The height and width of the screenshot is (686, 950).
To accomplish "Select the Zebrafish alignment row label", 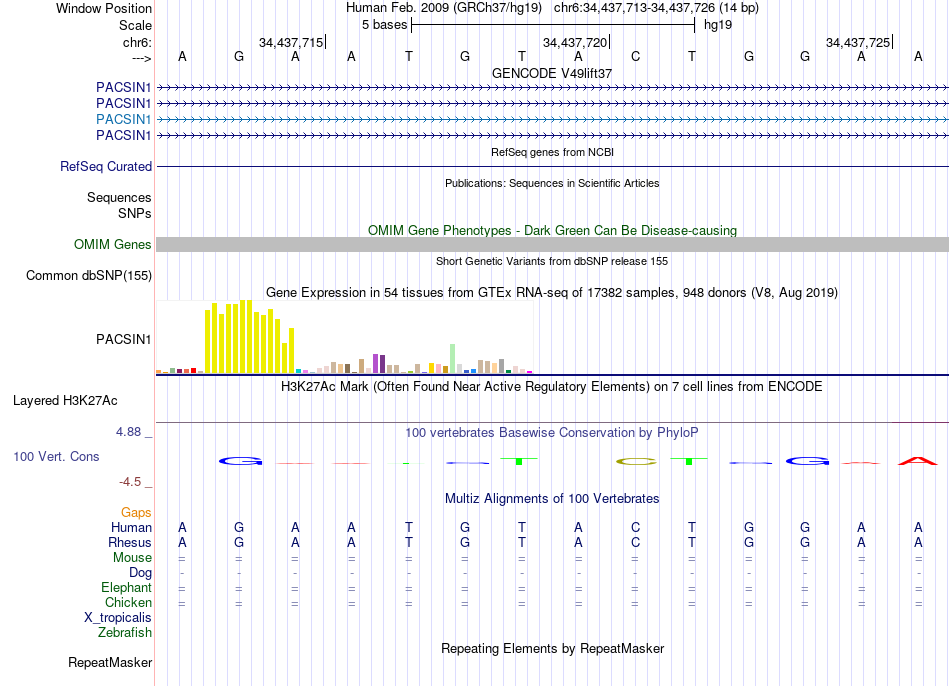I will (125, 633).
